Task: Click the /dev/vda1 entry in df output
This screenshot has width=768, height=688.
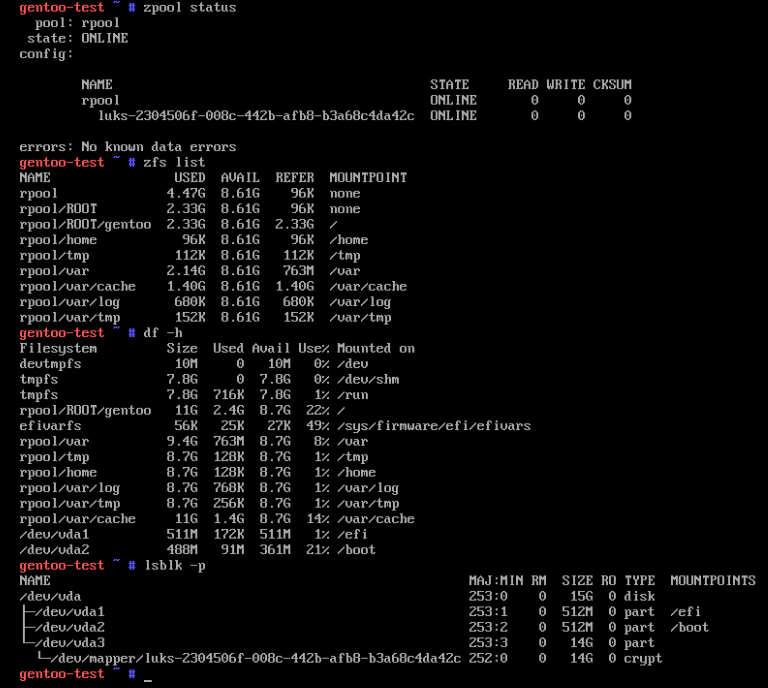Action: tap(54, 534)
